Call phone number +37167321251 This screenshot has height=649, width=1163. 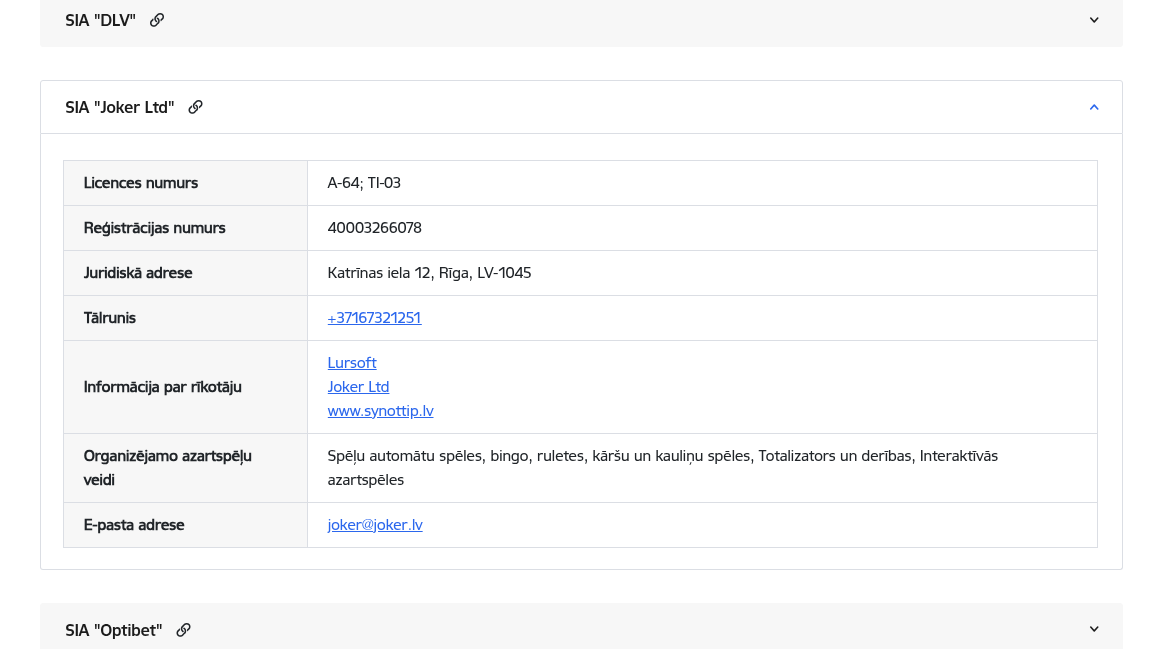[374, 317]
